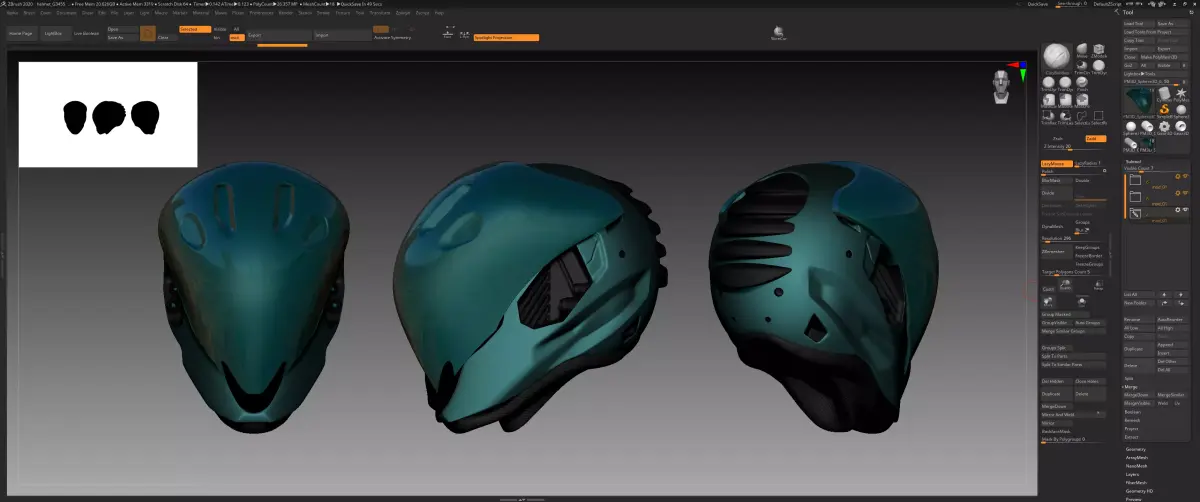
Task: Click Make PolyMesh3D button
Action: [1166, 57]
